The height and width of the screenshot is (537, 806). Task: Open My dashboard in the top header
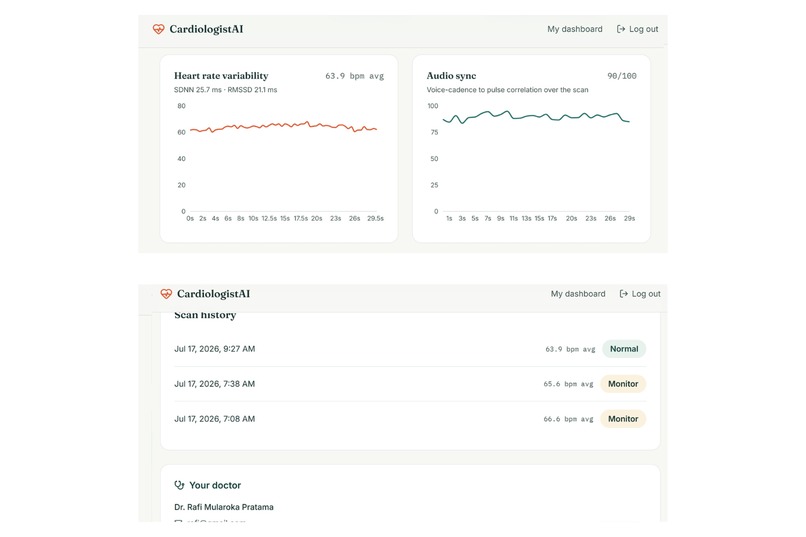coord(575,29)
